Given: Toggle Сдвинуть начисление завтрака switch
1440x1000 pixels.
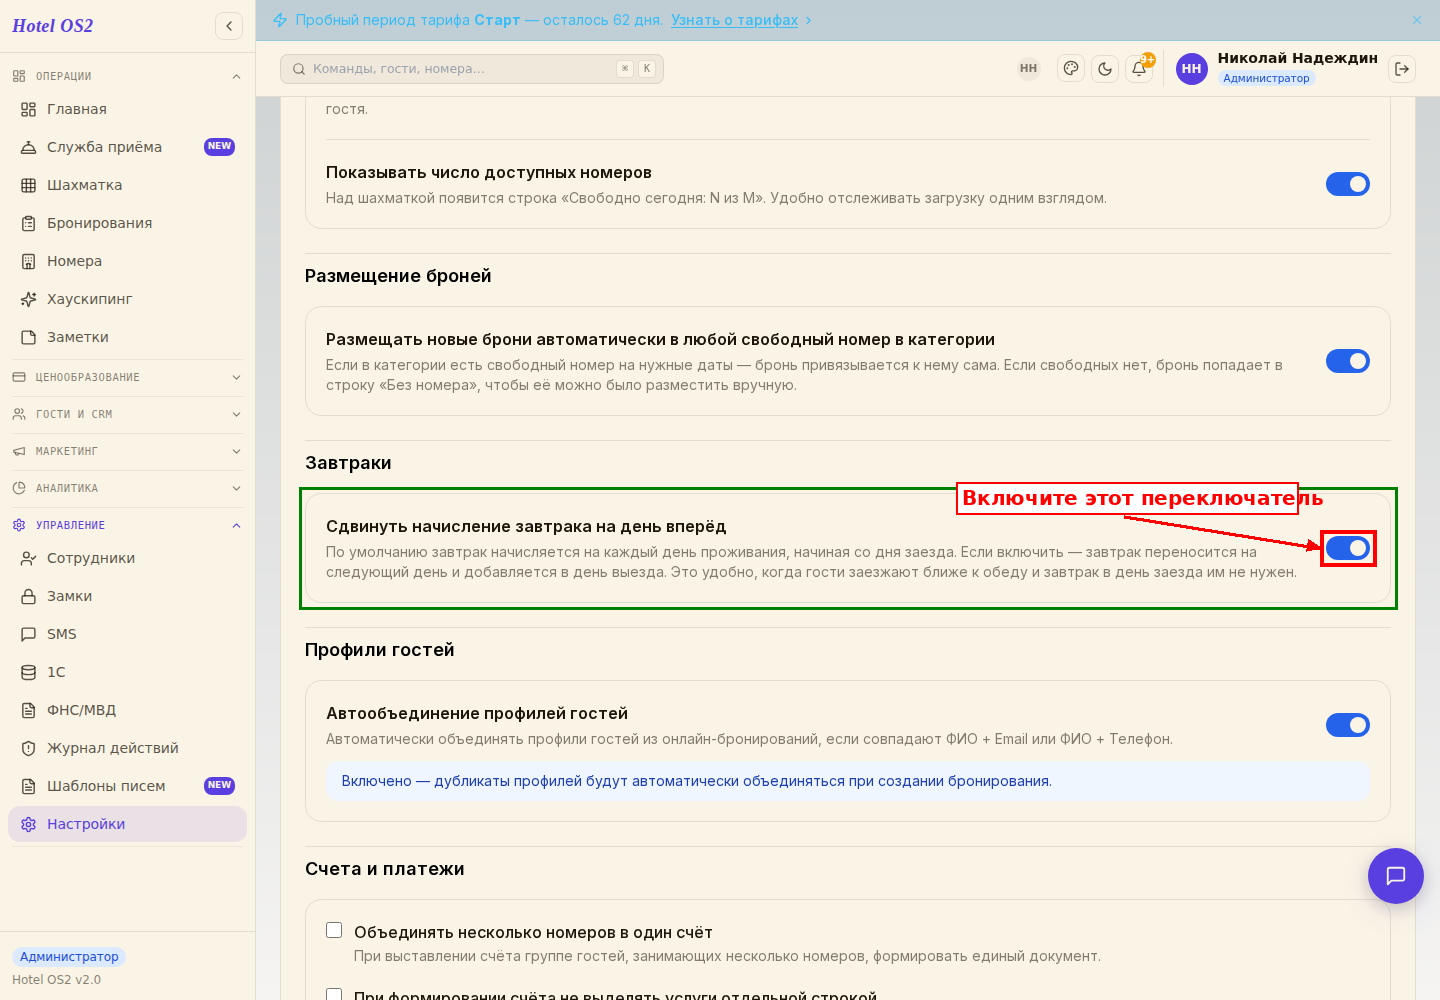Looking at the screenshot, I should [1348, 548].
